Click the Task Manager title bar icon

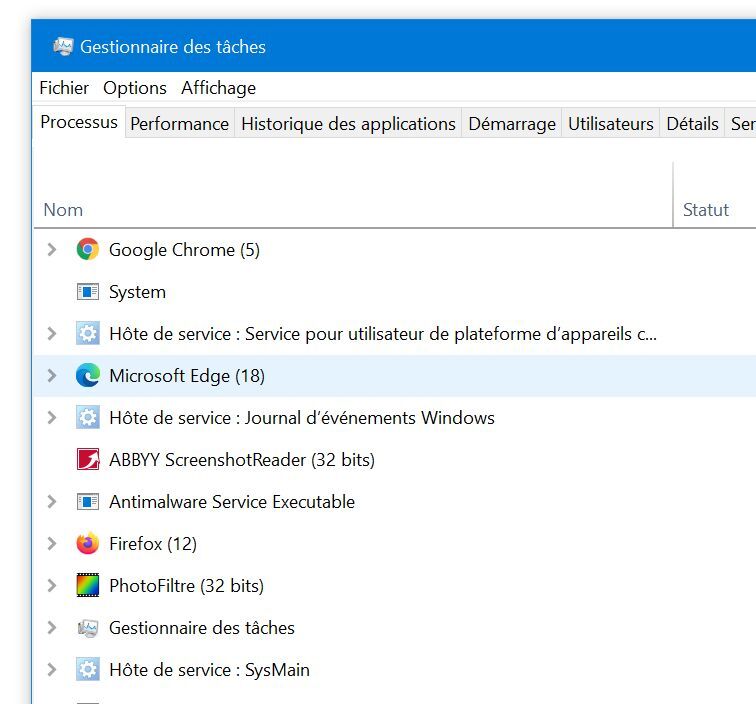pos(63,47)
